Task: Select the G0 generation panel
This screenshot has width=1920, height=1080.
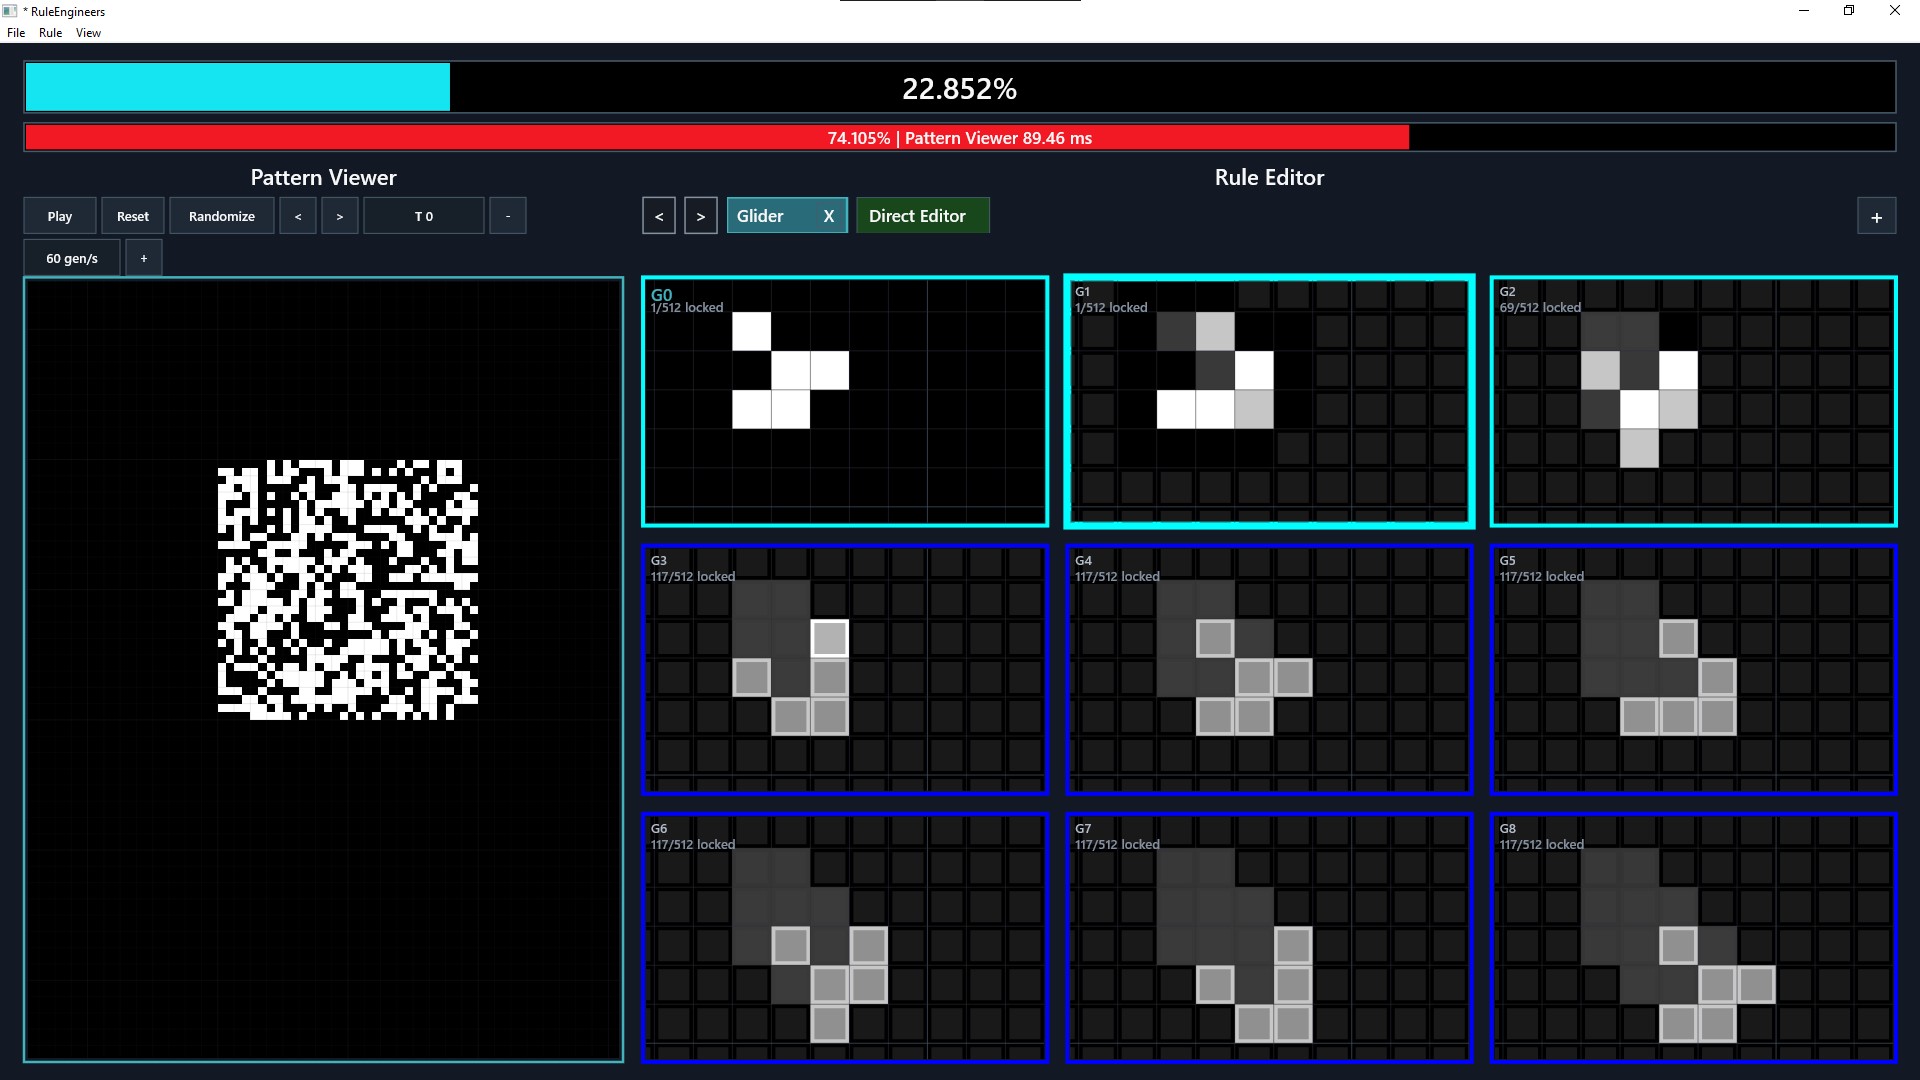Action: [x=845, y=401]
